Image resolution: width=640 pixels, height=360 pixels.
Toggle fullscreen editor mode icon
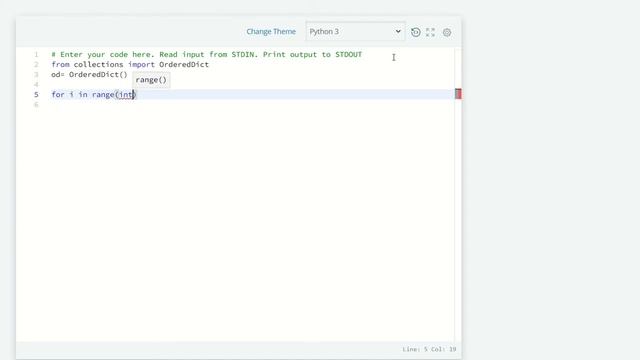(430, 32)
